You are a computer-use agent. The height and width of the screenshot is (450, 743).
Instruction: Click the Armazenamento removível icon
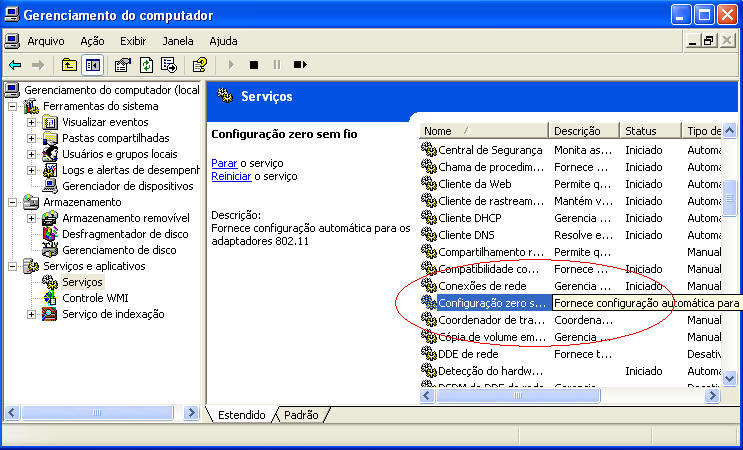tap(50, 218)
